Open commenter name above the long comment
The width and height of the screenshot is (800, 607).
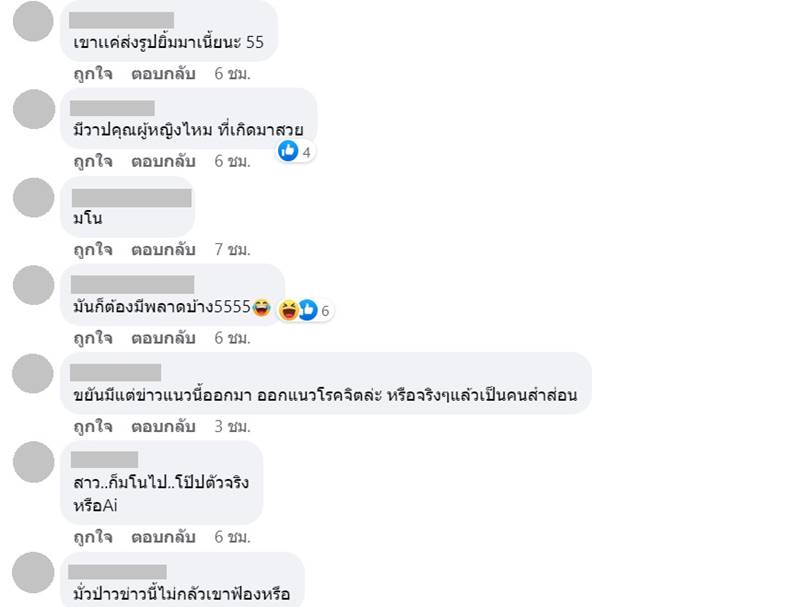tap(116, 372)
